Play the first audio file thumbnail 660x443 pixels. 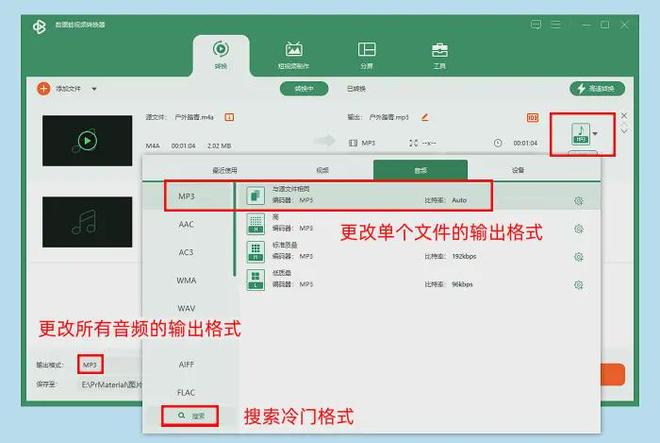click(87, 140)
